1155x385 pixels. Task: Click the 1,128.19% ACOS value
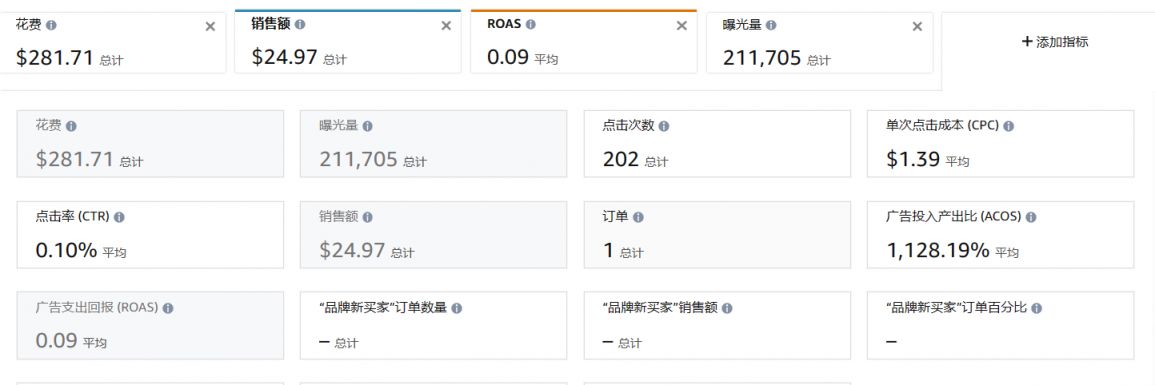click(x=938, y=251)
